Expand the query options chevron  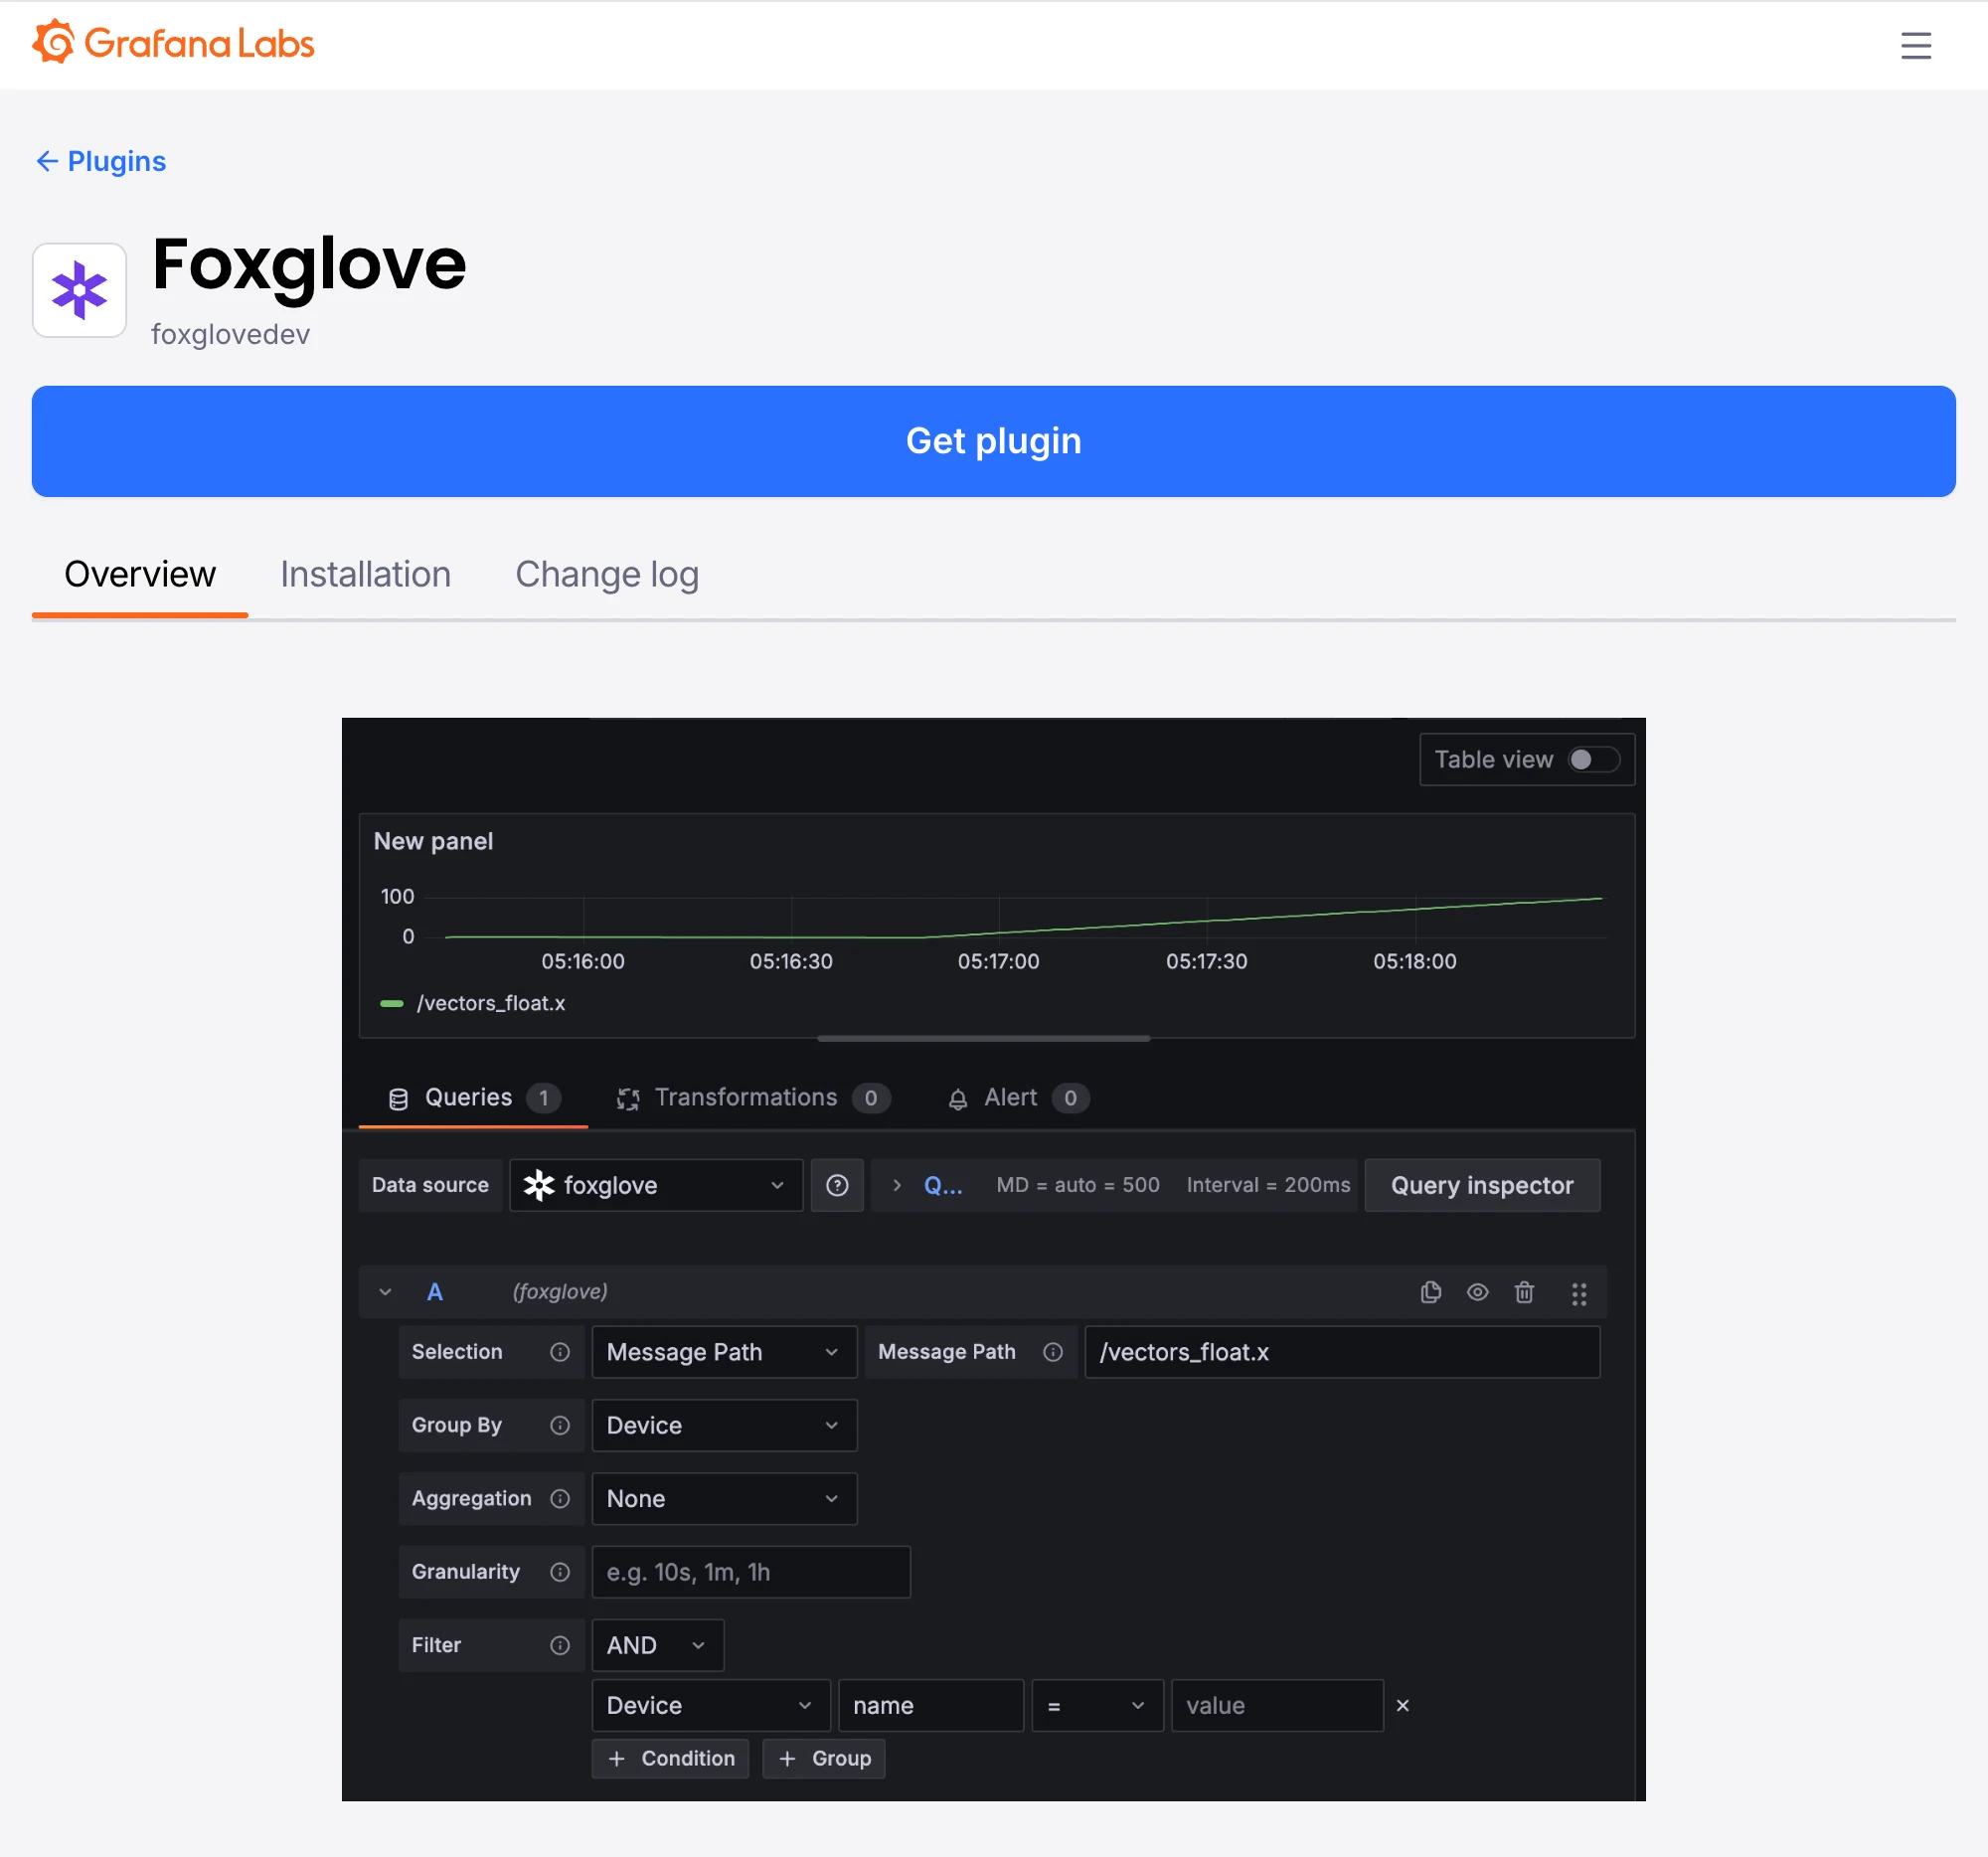[897, 1185]
